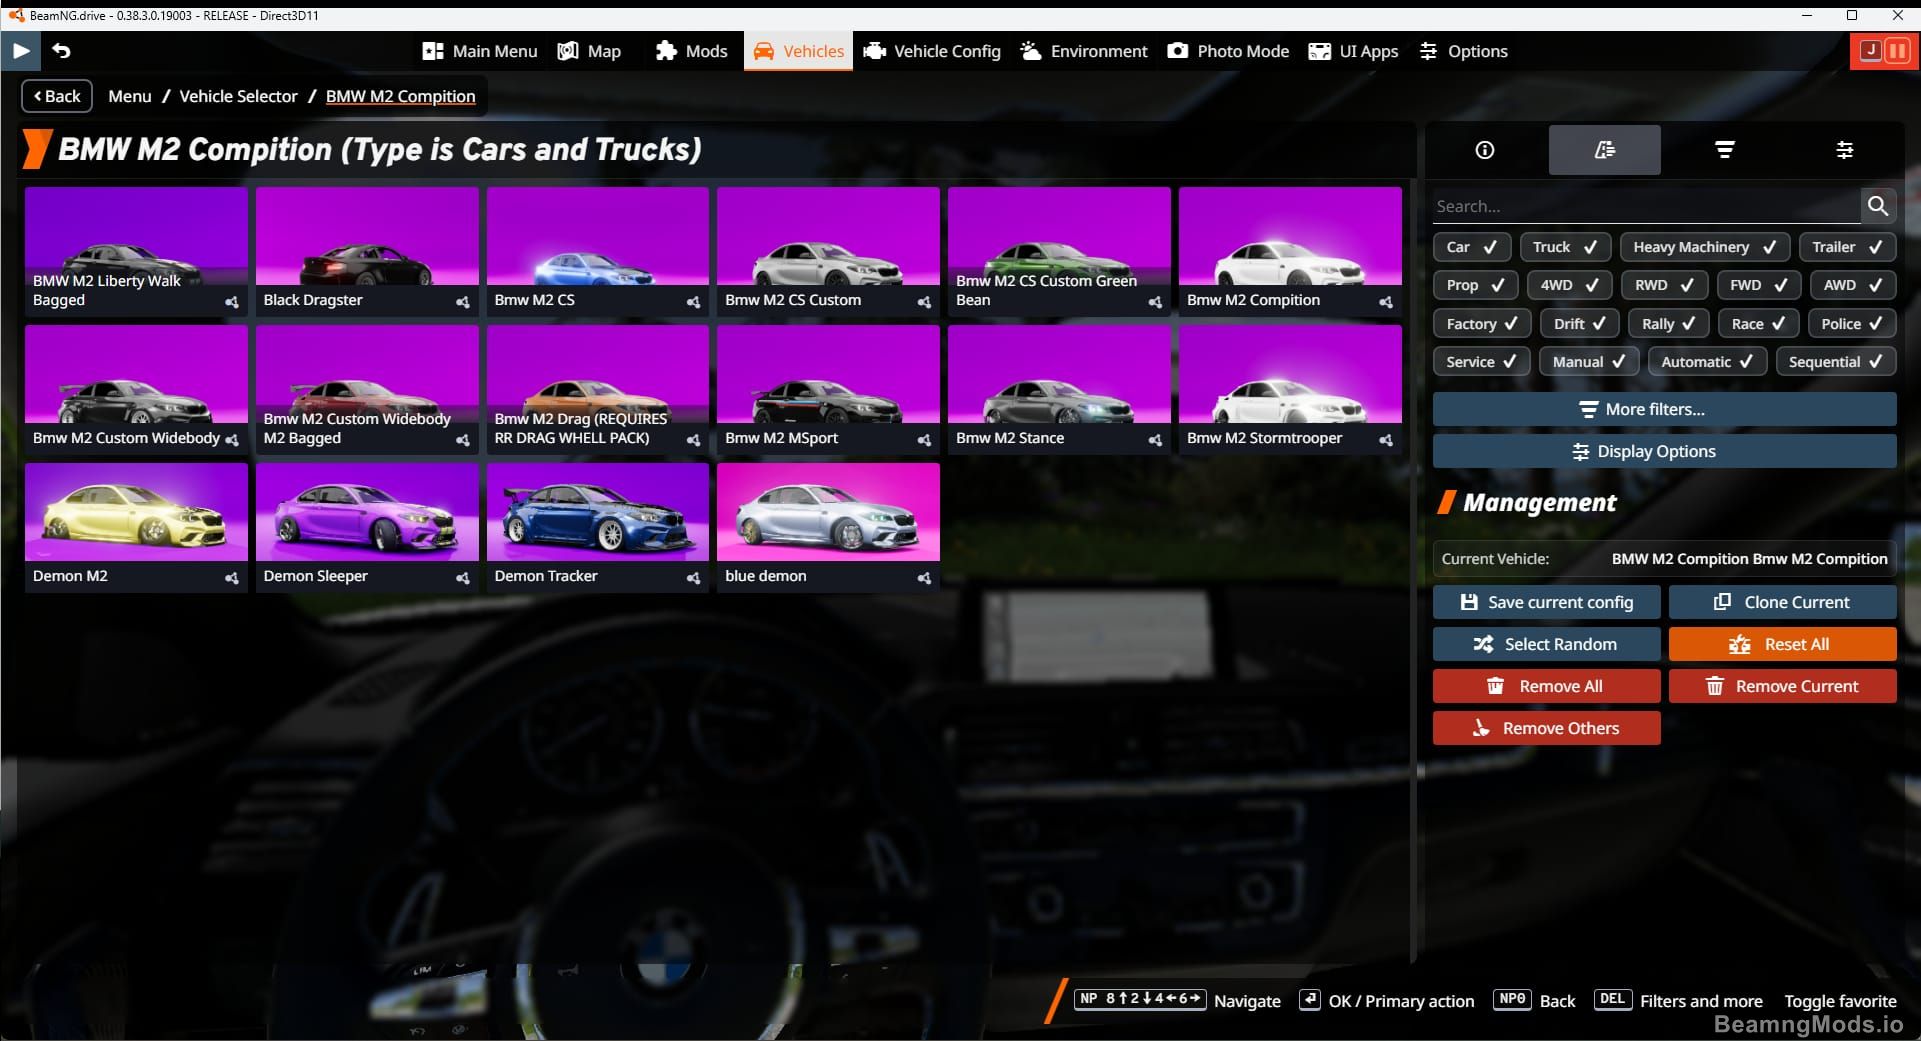This screenshot has width=1921, height=1041.
Task: Click the orange pause indicator top right
Action: point(1897,50)
